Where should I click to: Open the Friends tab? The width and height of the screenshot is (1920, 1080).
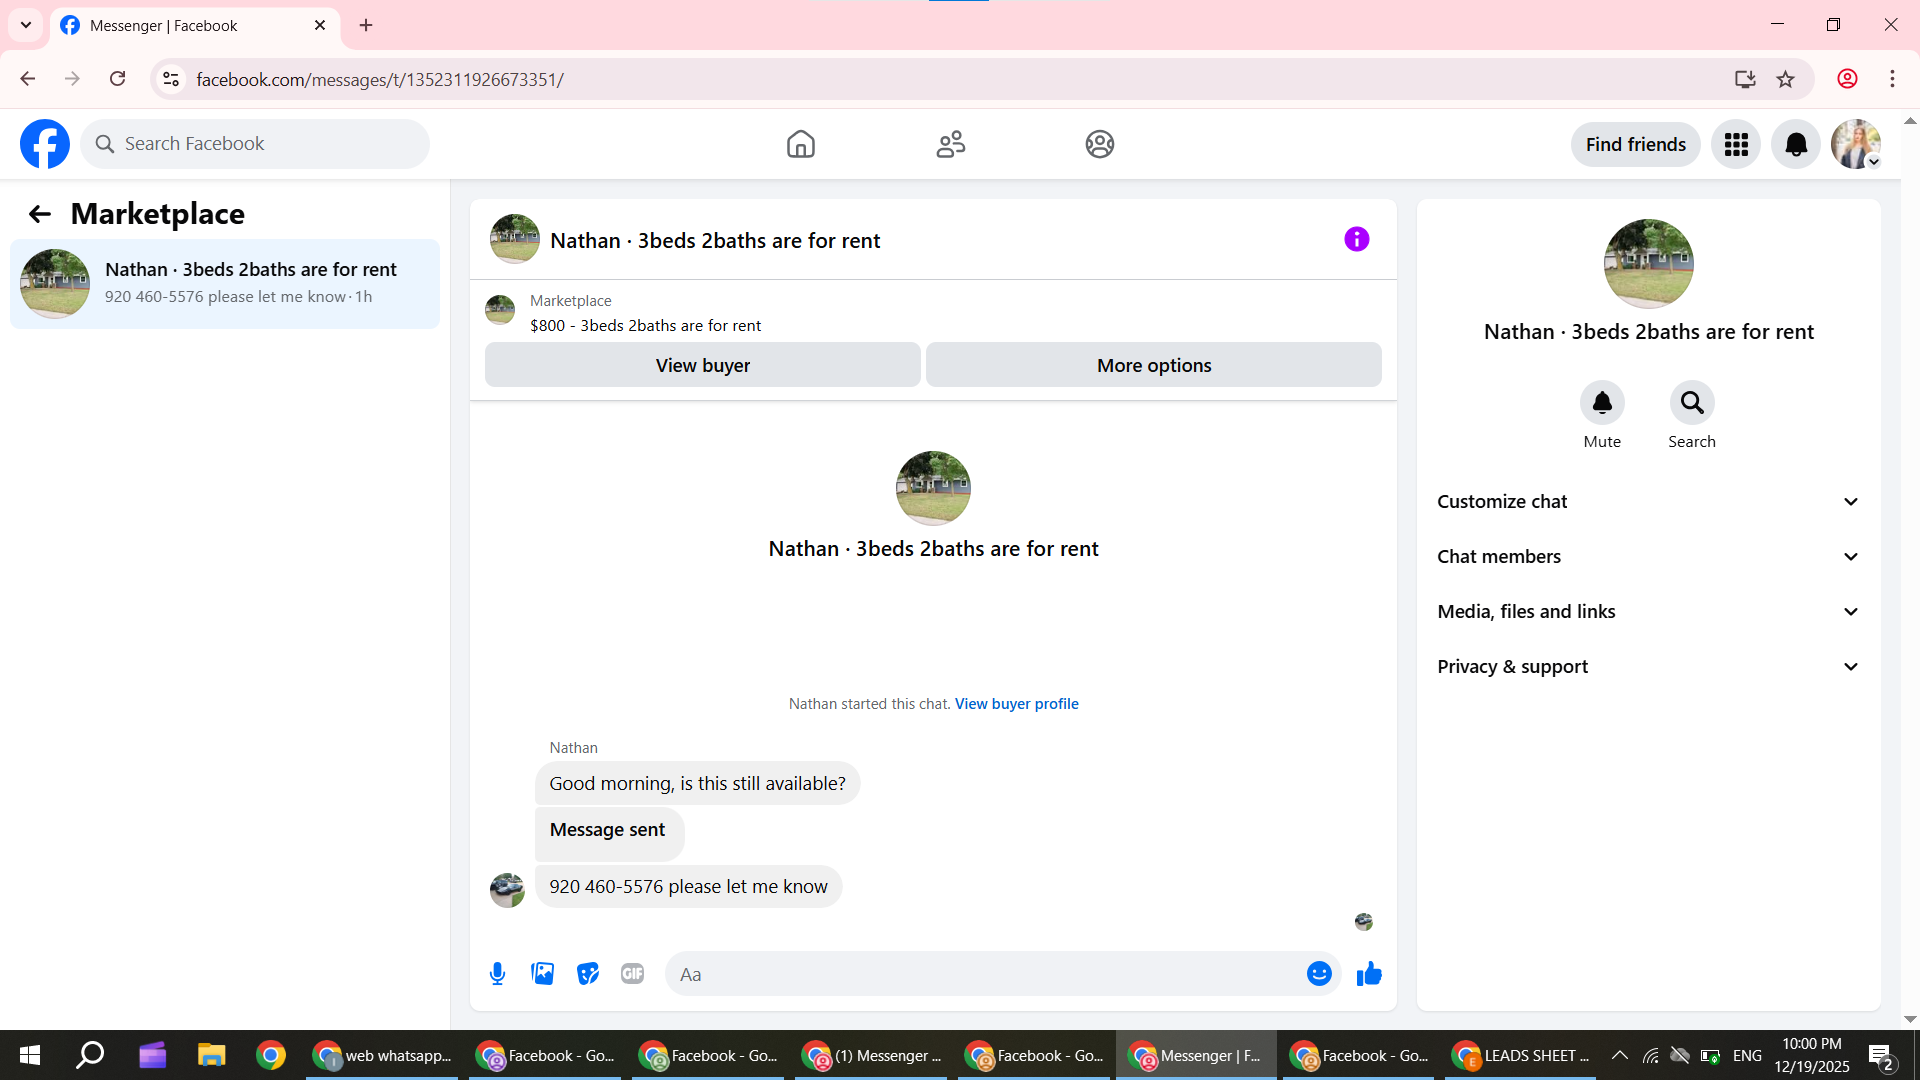coord(950,145)
